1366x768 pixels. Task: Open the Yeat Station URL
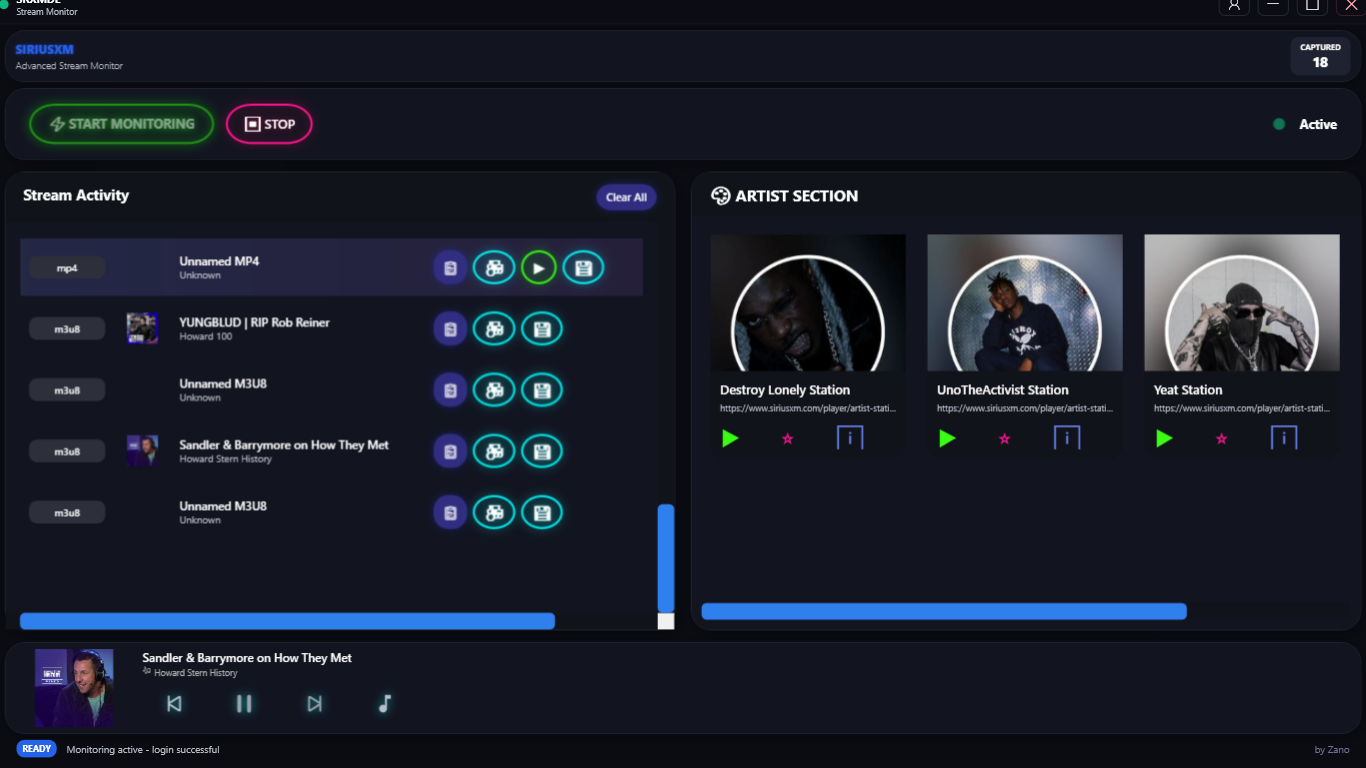1242,408
